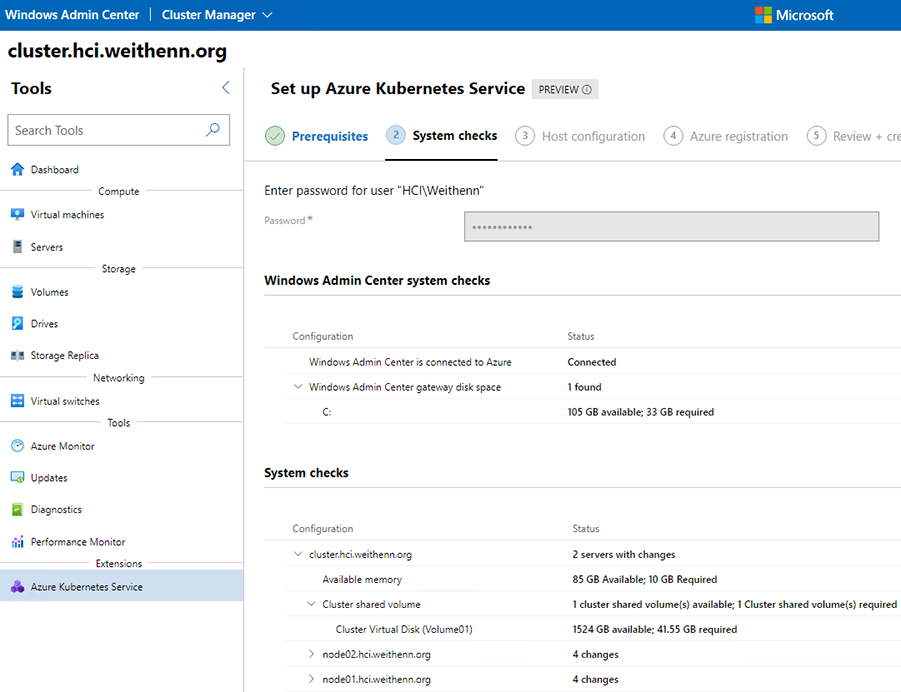Click the '2 servers with changes' status

pyautogui.click(x=623, y=554)
